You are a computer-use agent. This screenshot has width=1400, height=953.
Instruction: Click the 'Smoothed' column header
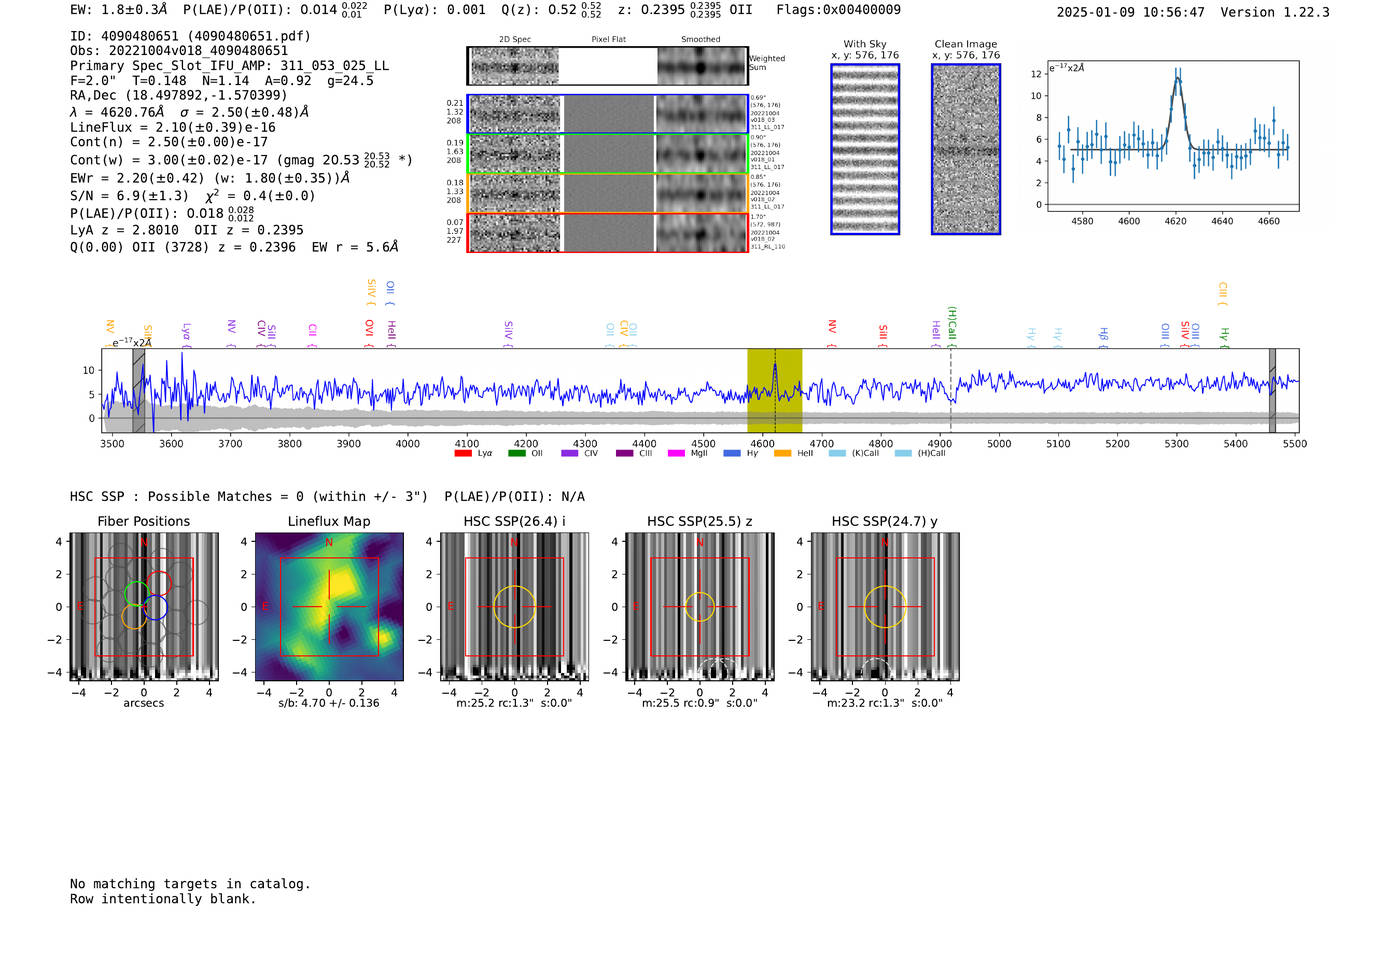(701, 40)
